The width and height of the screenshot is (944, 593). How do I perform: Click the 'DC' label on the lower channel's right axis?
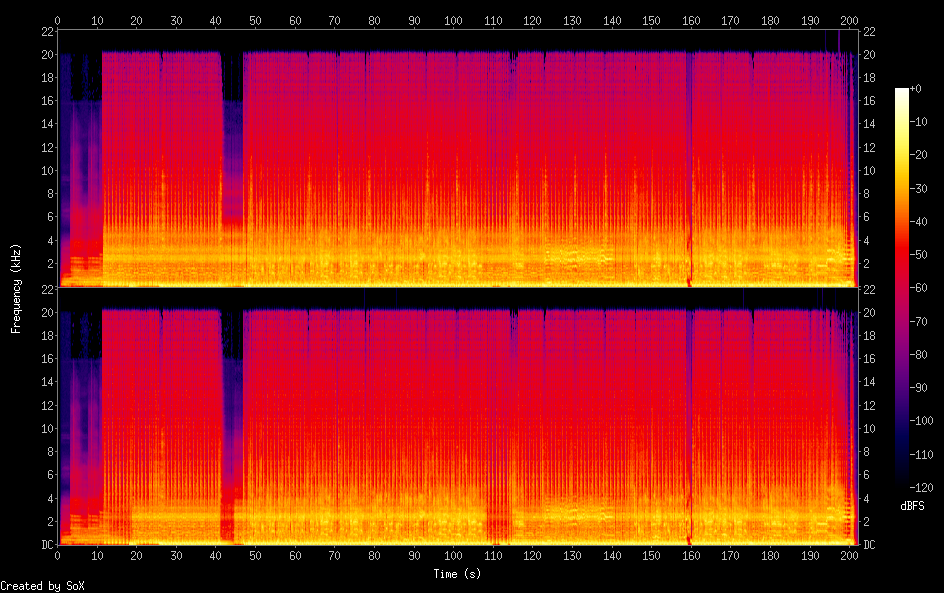click(869, 545)
